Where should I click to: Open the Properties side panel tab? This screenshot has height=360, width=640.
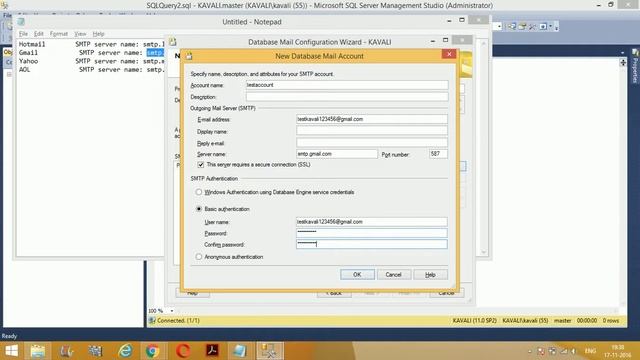(635, 66)
